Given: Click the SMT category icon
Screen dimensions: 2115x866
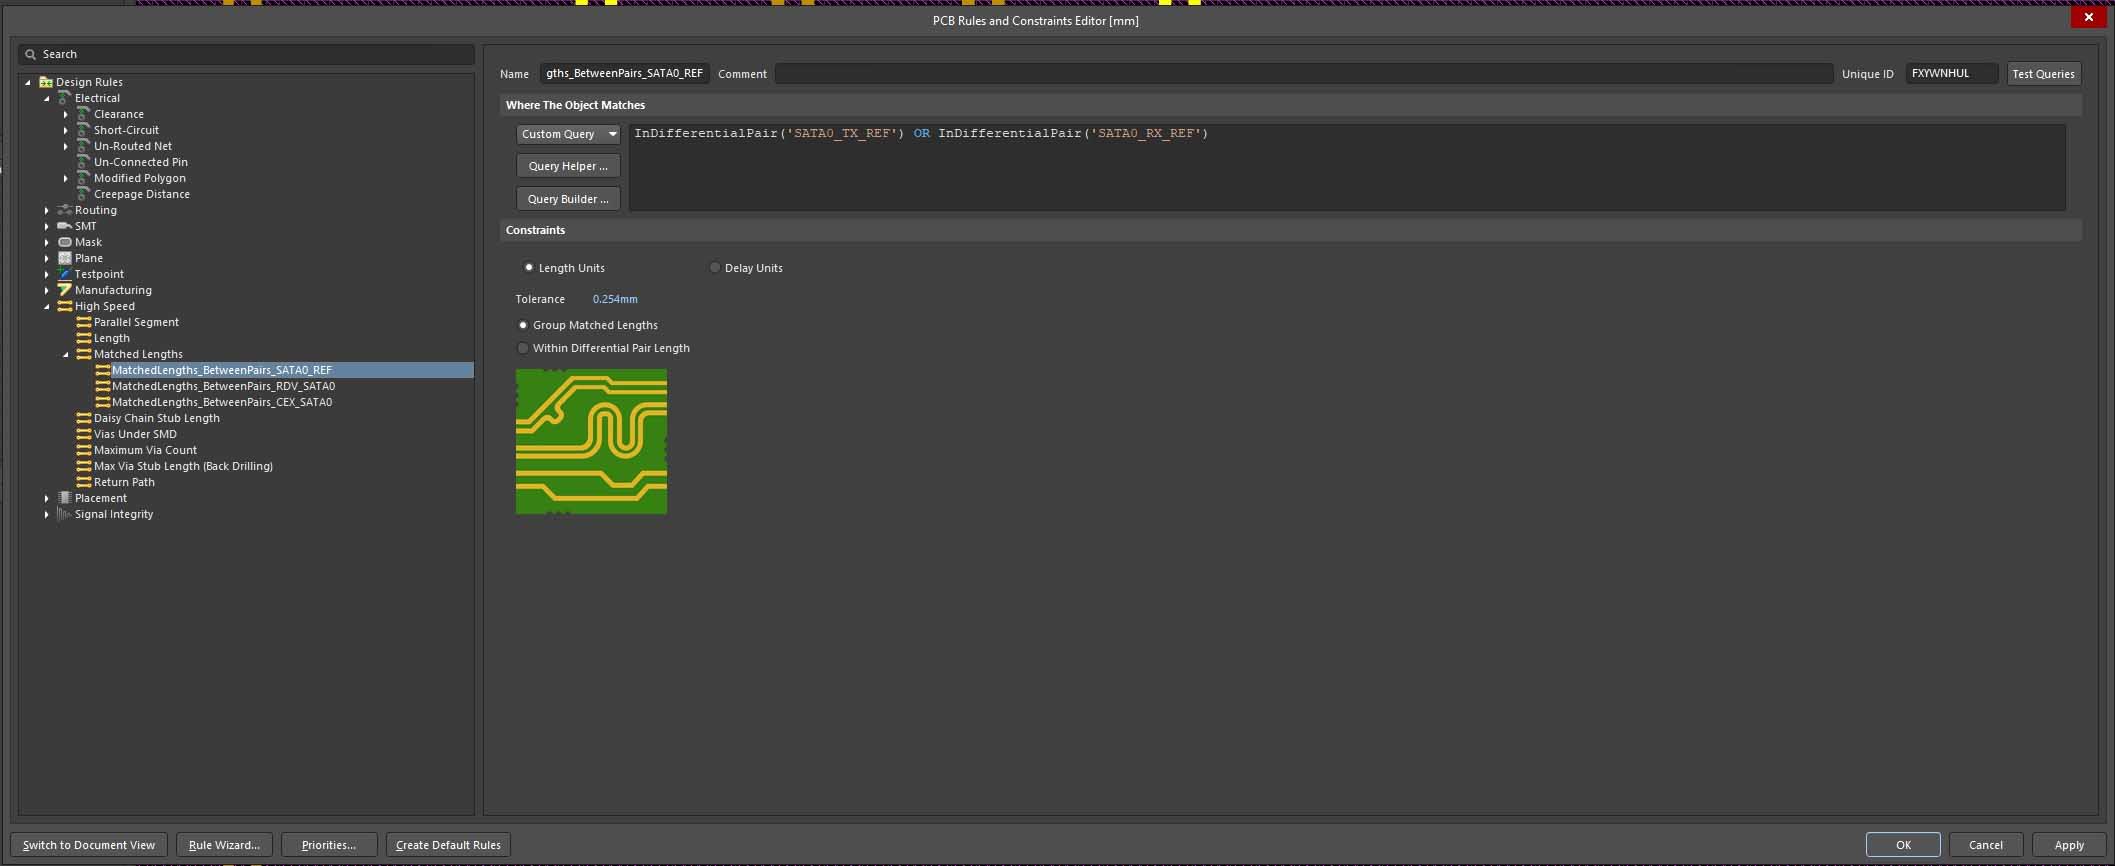Looking at the screenshot, I should [65, 226].
